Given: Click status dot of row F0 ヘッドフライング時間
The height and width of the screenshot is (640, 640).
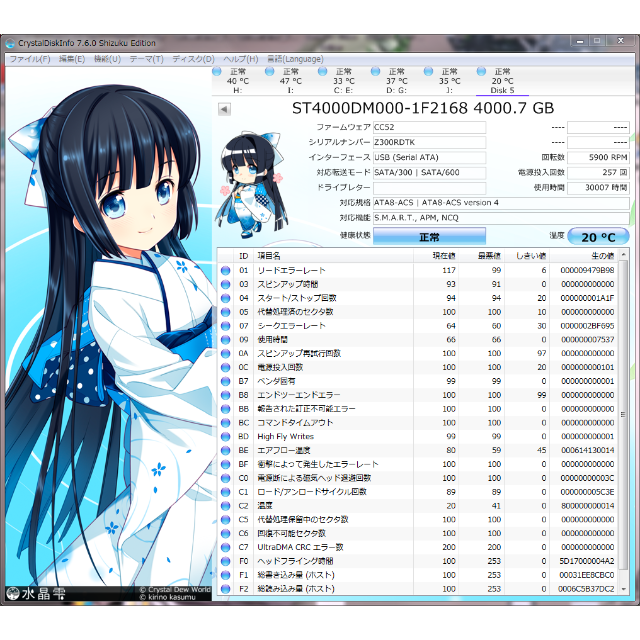Looking at the screenshot, I should 225,561.
